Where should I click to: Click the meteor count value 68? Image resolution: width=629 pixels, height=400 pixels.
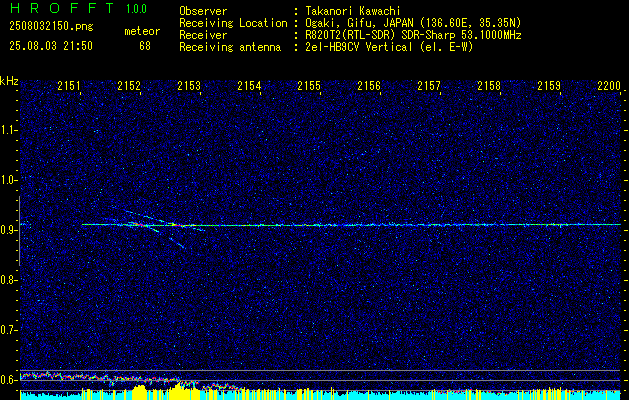(x=145, y=46)
